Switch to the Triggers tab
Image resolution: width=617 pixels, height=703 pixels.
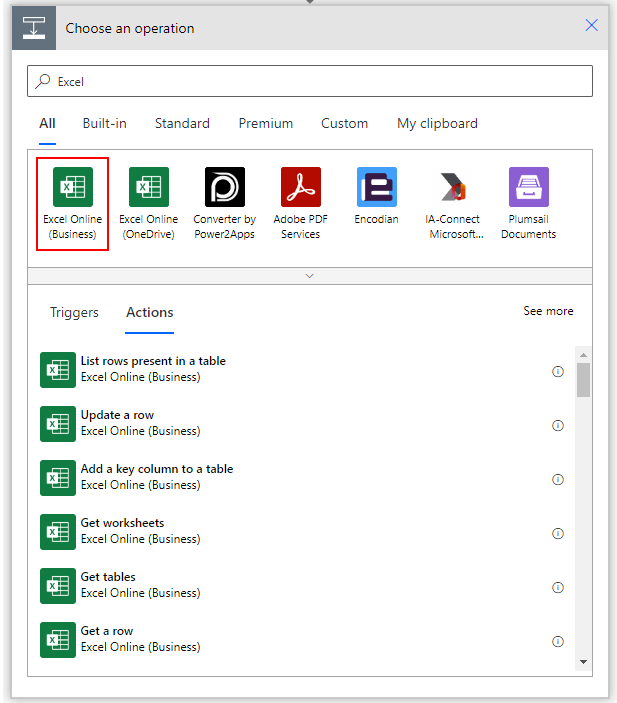[74, 312]
